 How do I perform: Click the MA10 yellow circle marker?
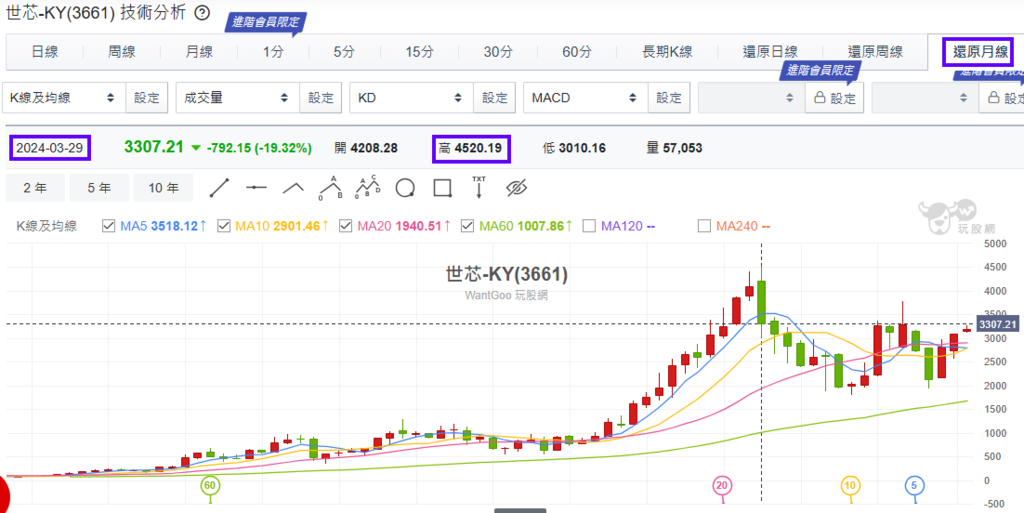coord(849,486)
